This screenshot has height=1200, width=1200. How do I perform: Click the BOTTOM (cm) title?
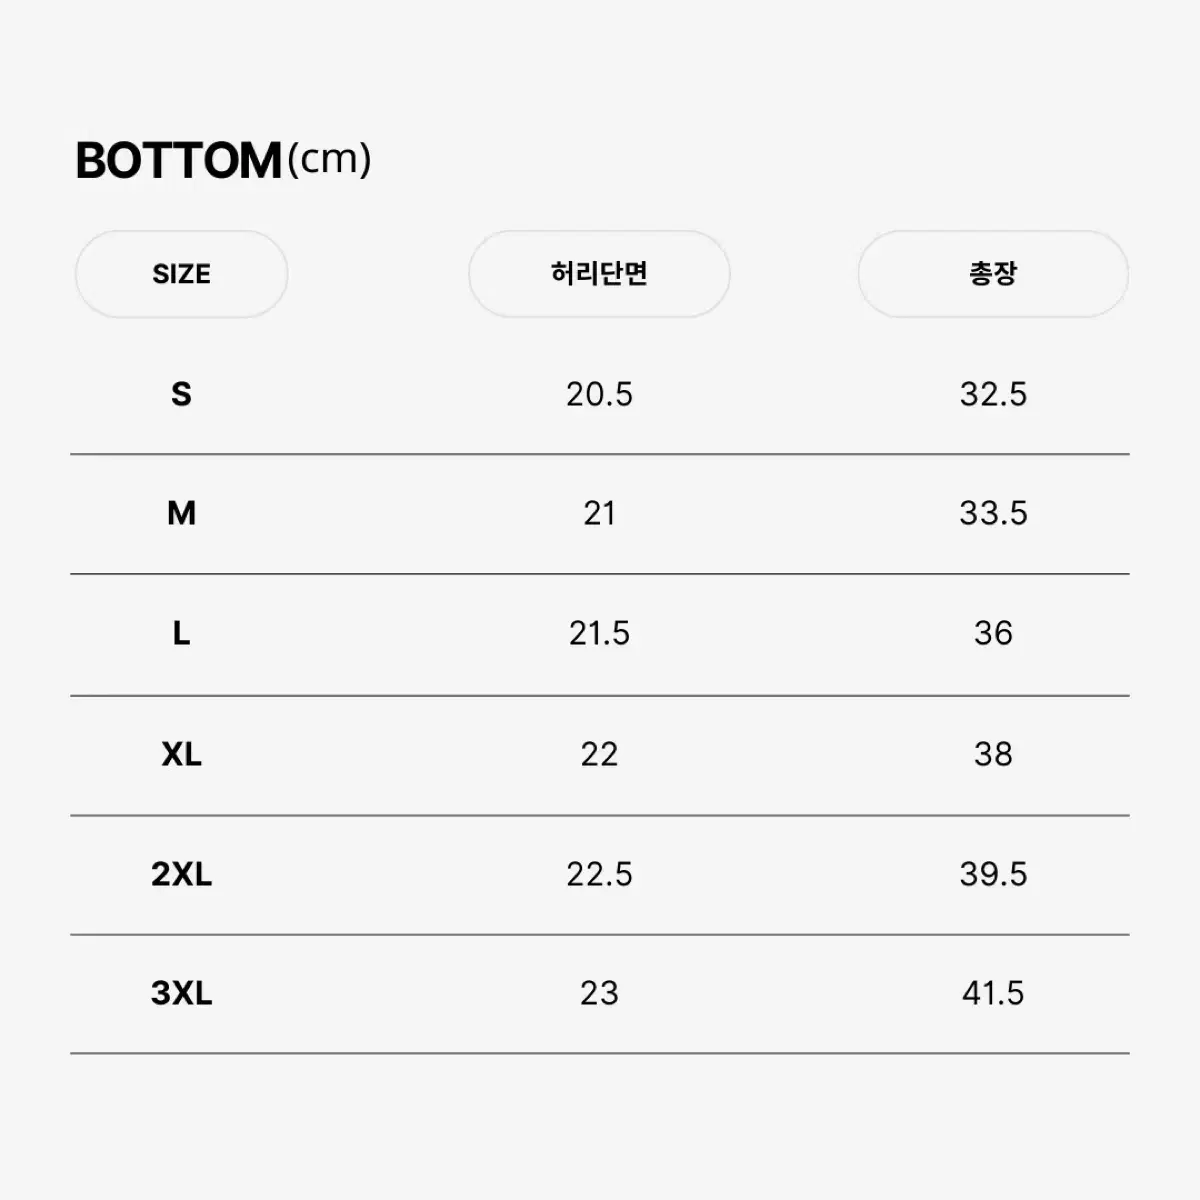pos(223,160)
